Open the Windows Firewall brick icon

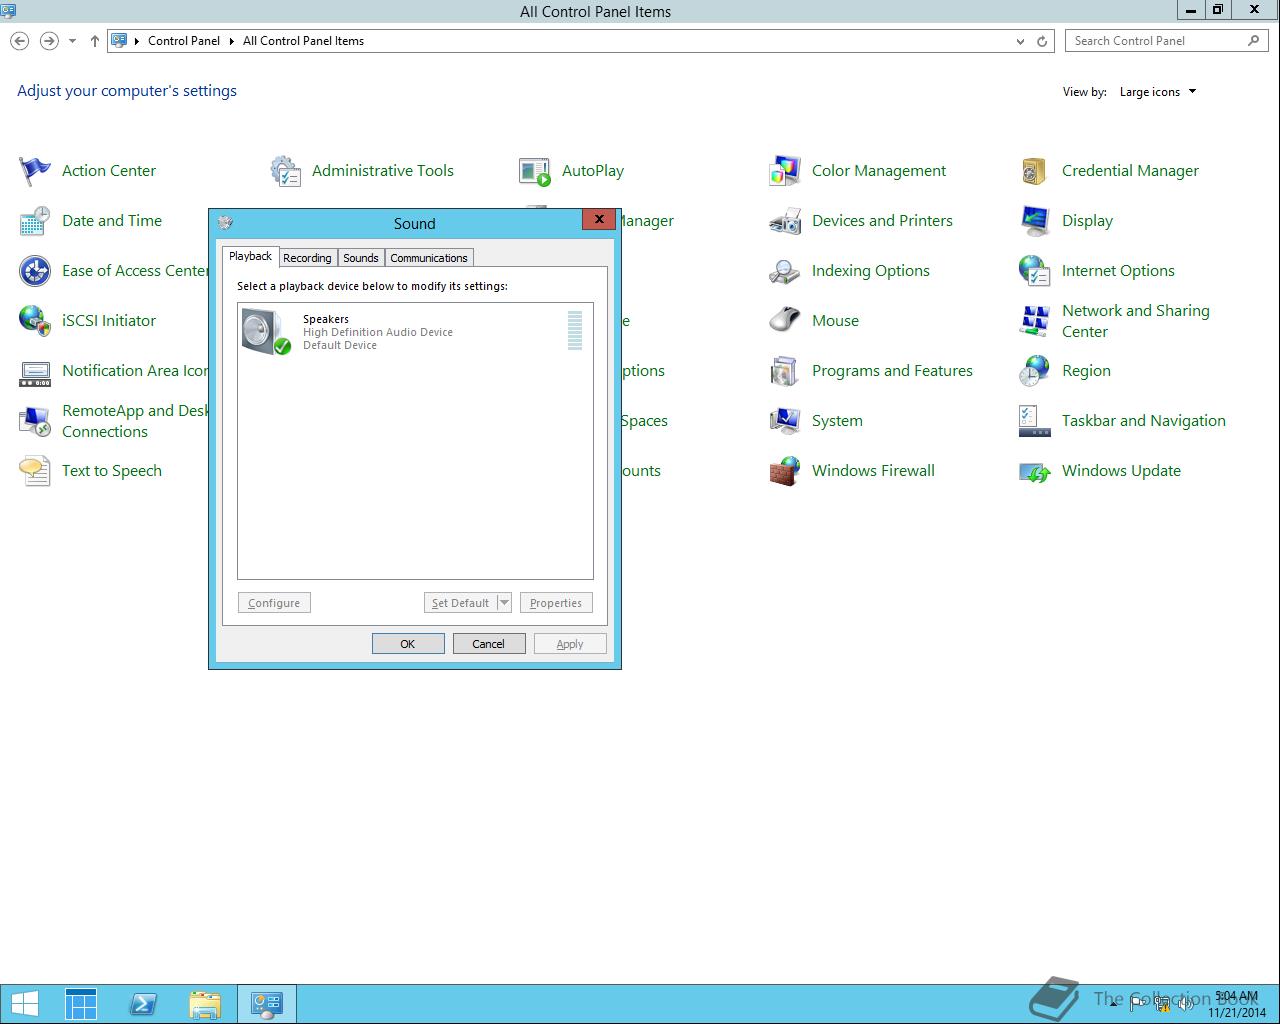click(x=785, y=471)
